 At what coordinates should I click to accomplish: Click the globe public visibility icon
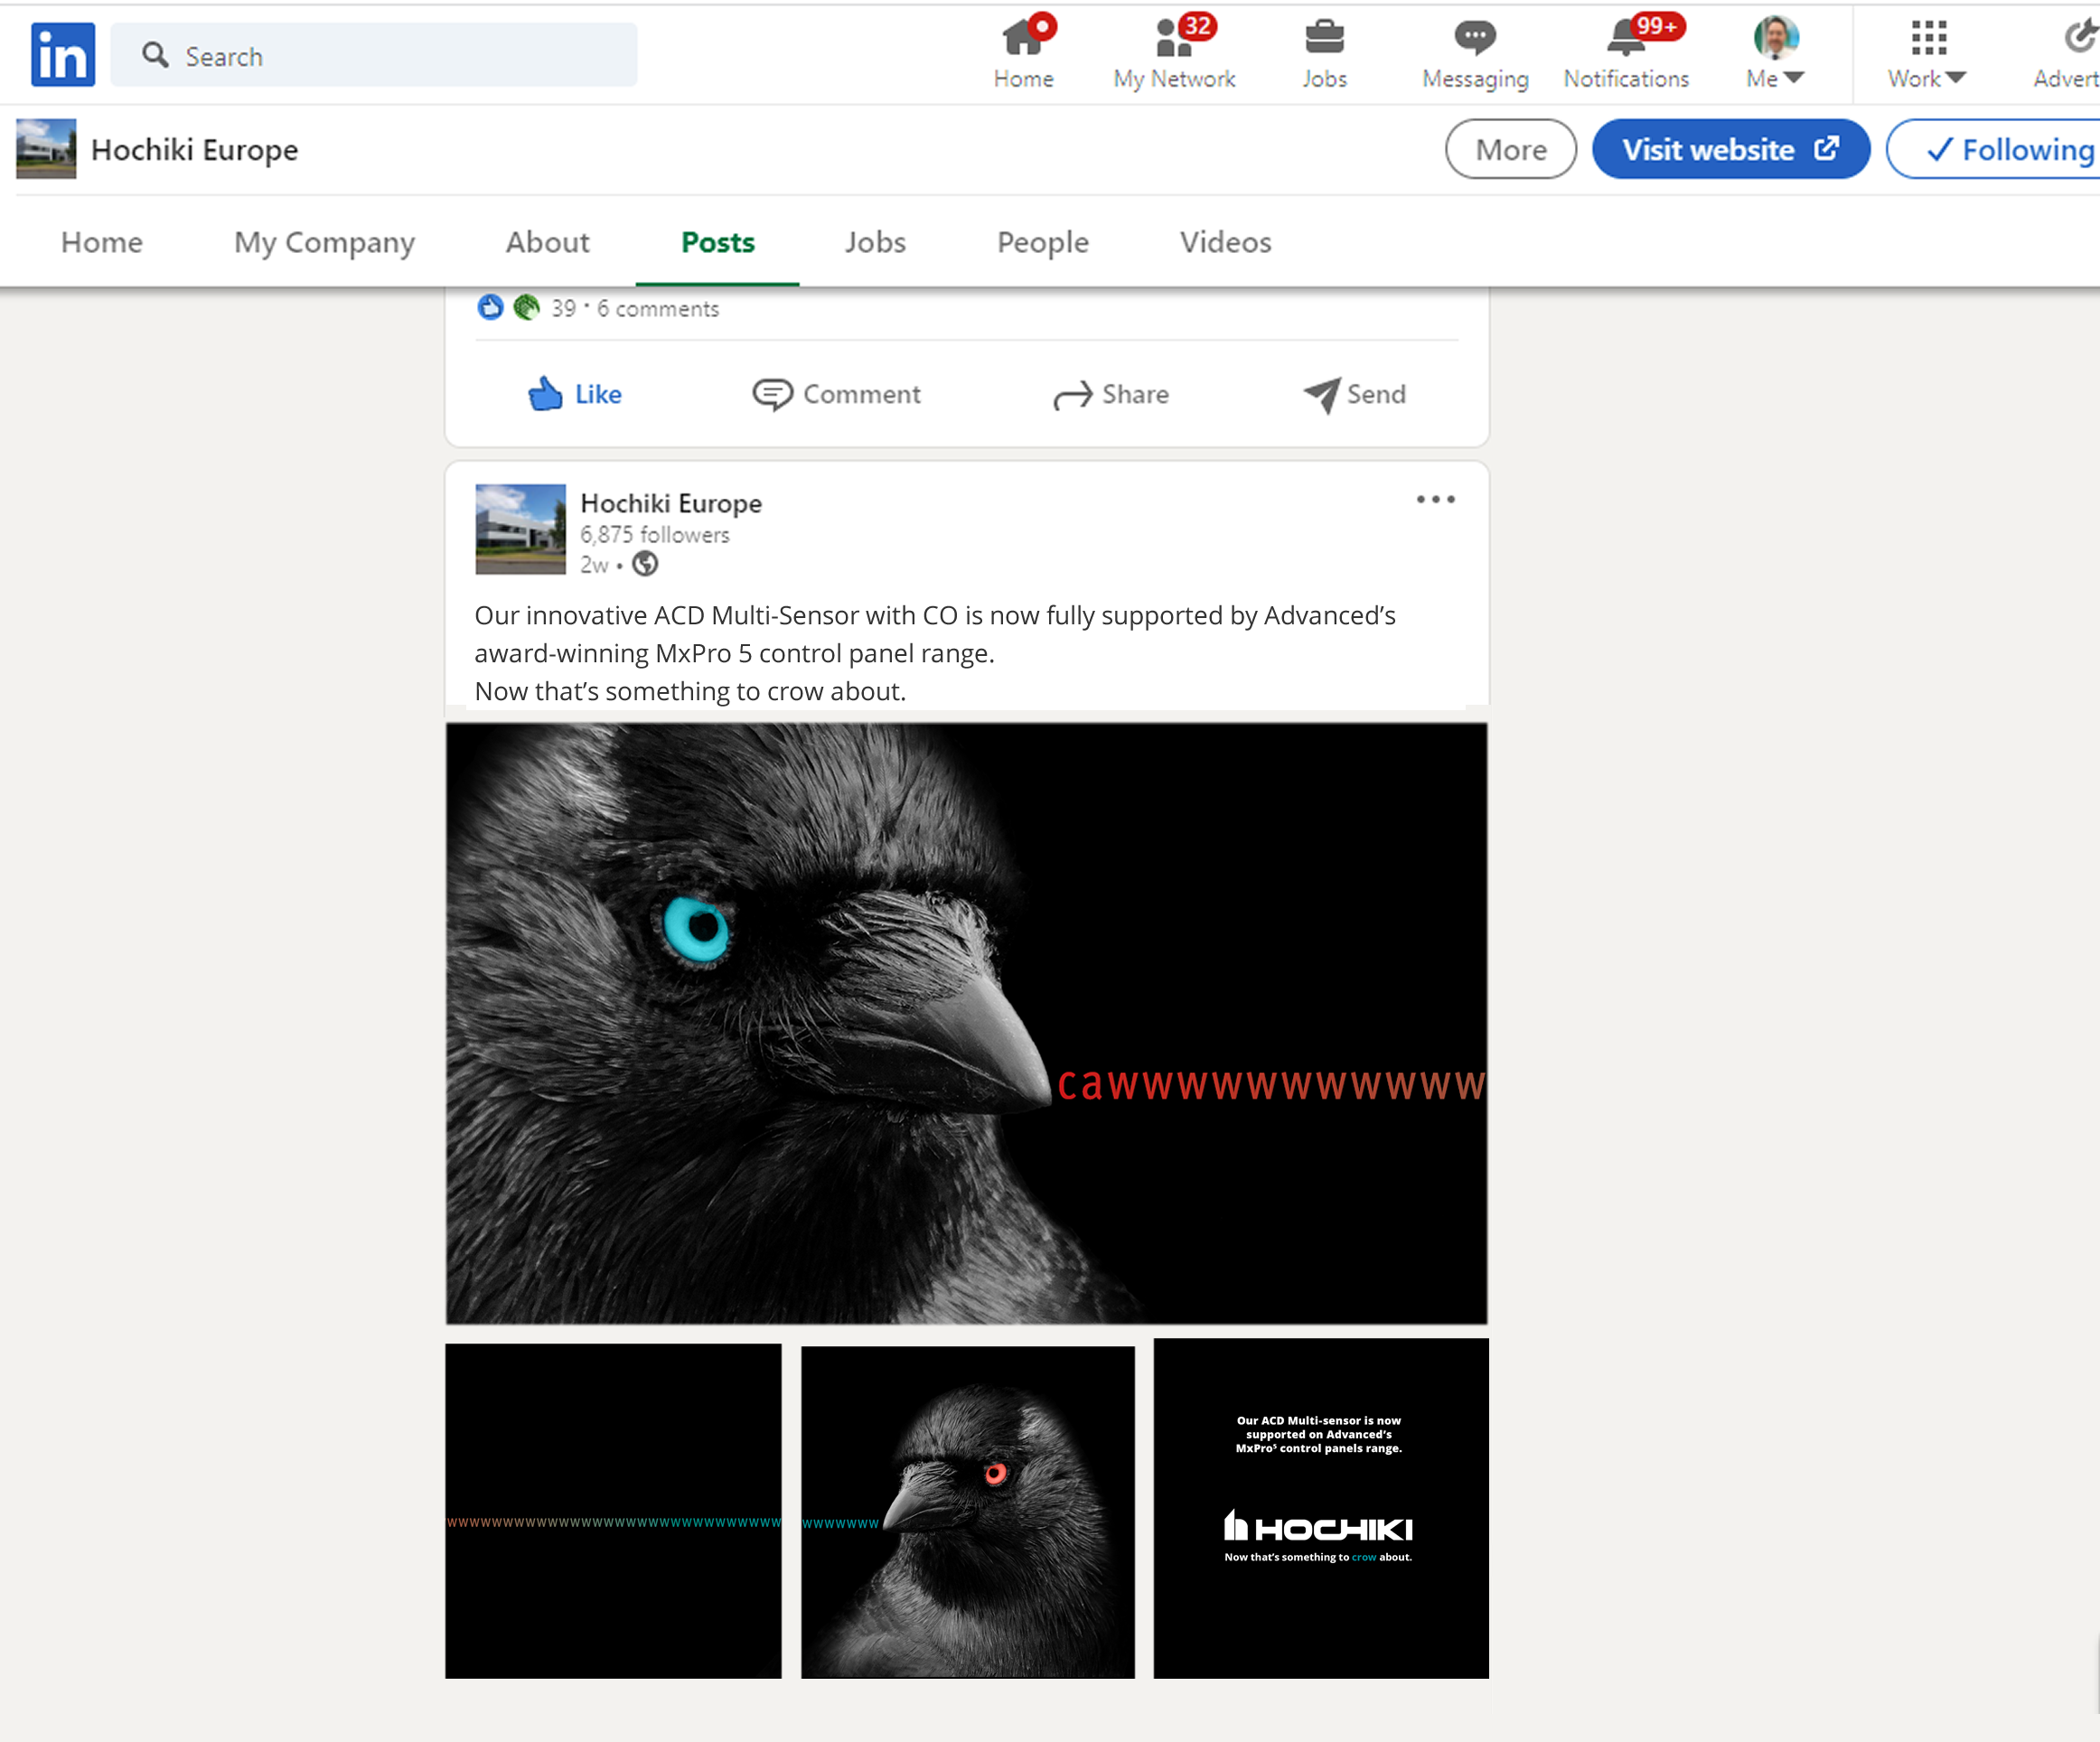click(x=645, y=564)
